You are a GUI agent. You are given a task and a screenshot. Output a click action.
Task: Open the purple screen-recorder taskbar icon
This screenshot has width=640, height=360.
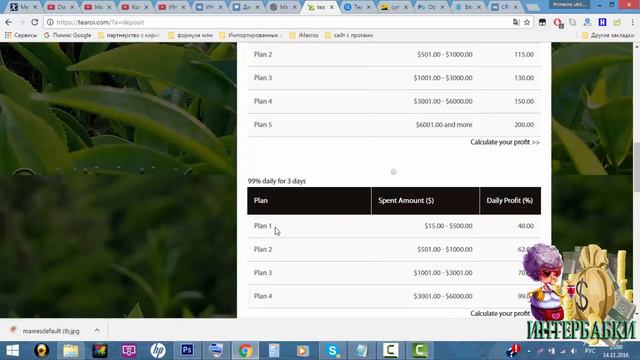click(129, 350)
